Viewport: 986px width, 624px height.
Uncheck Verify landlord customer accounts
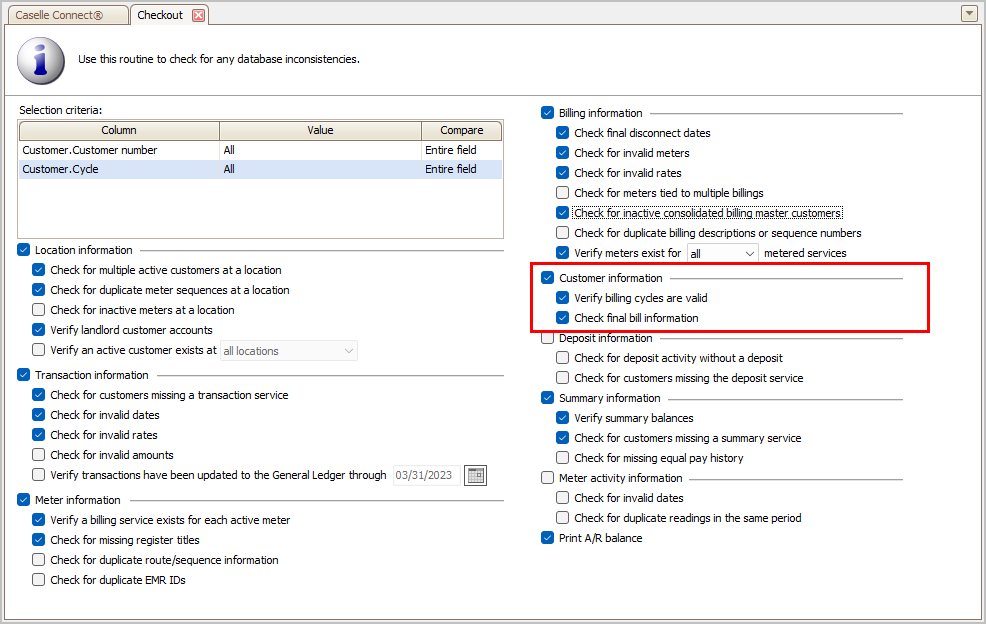(x=38, y=330)
